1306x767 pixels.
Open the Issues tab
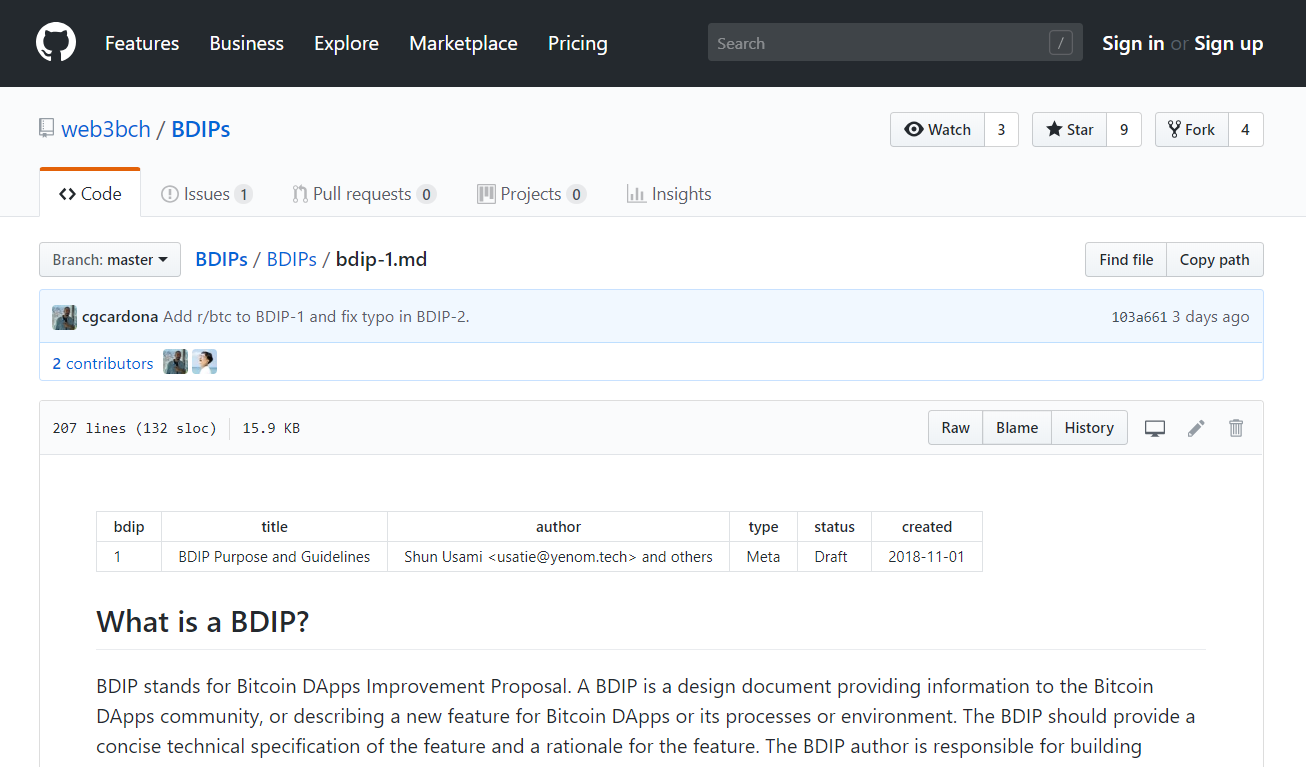(x=206, y=194)
